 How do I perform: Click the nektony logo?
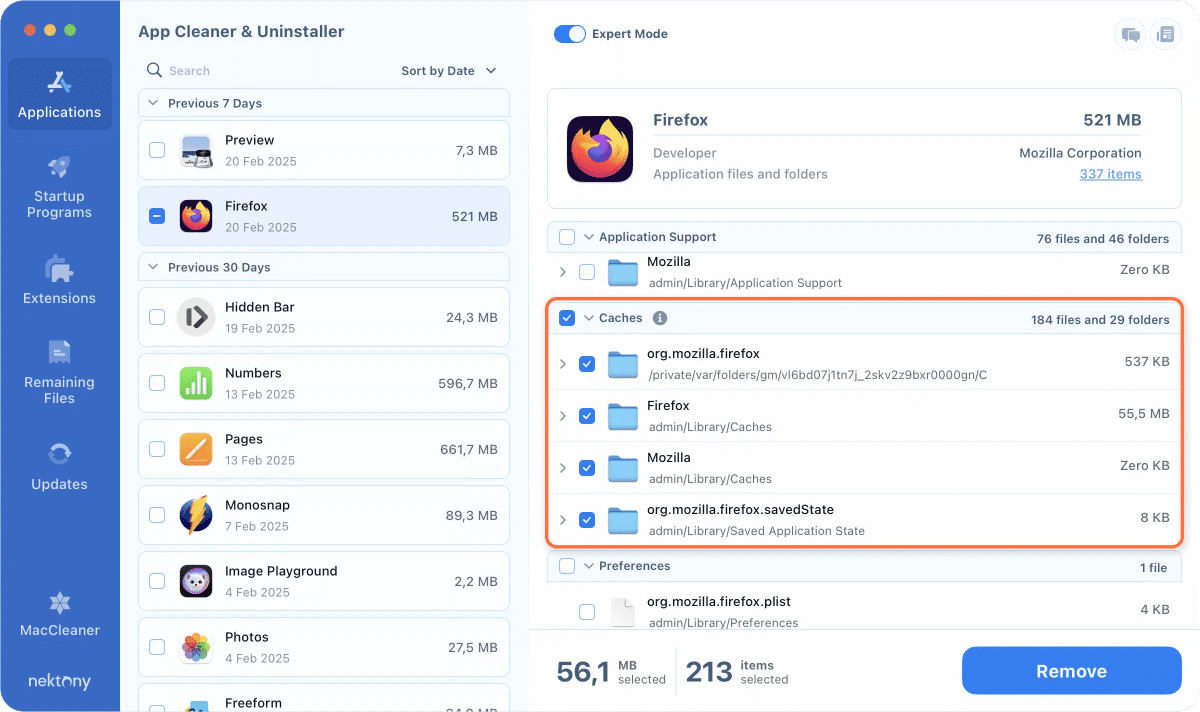tap(59, 682)
